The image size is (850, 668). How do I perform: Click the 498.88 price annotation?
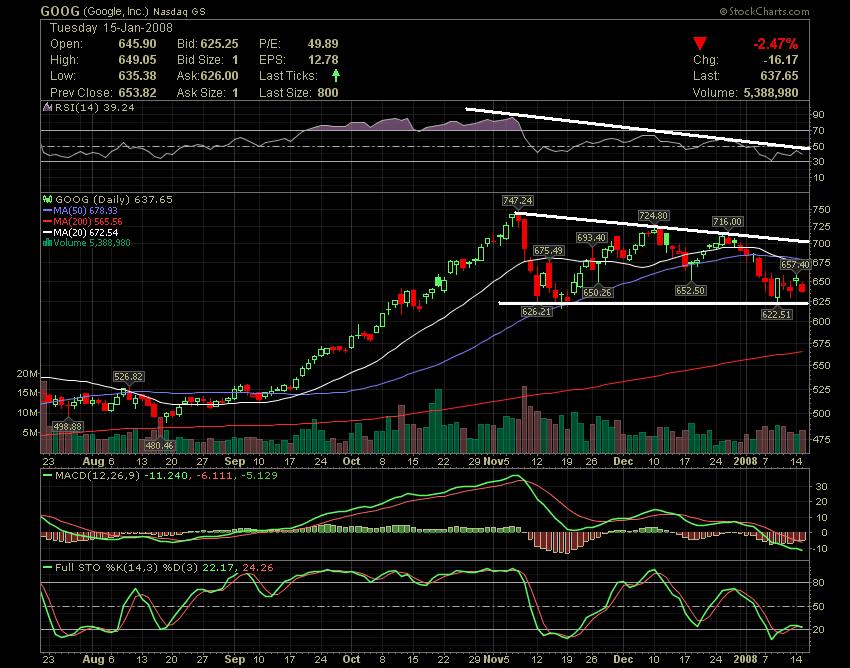click(68, 427)
